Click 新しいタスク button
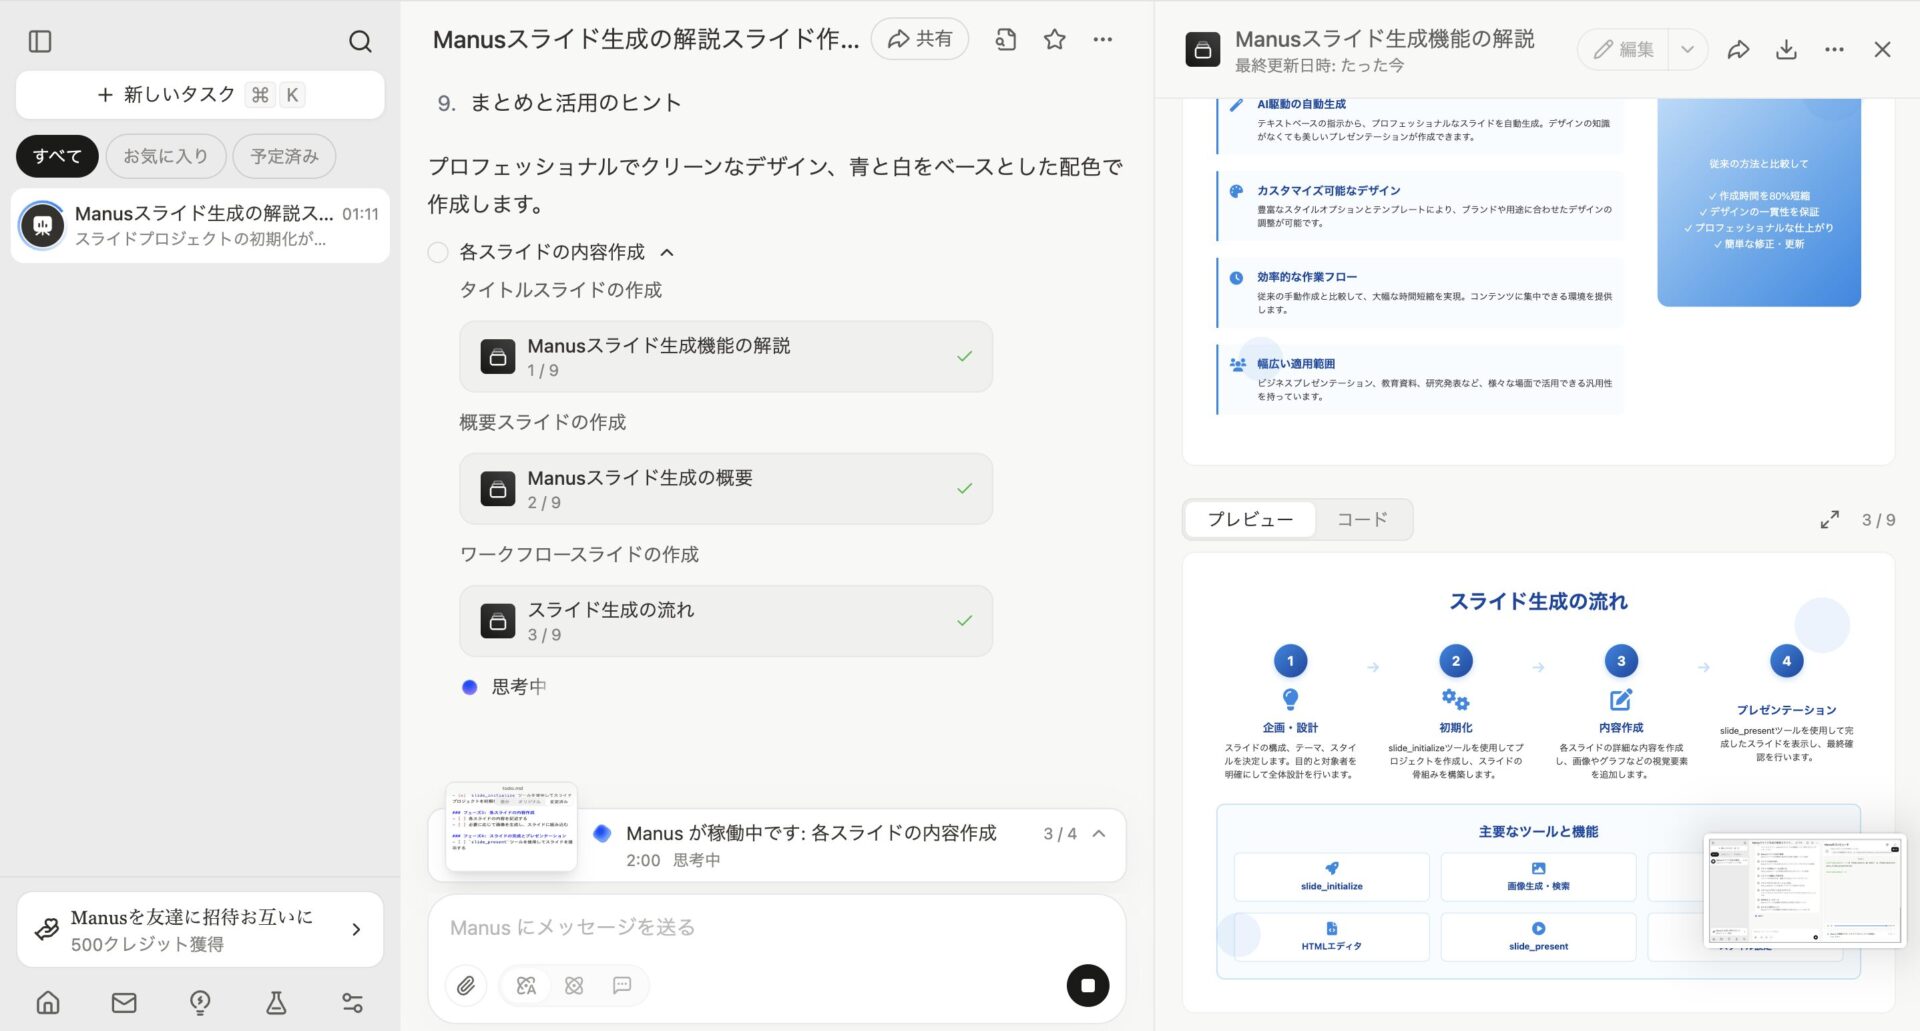The image size is (1920, 1031). coord(200,95)
